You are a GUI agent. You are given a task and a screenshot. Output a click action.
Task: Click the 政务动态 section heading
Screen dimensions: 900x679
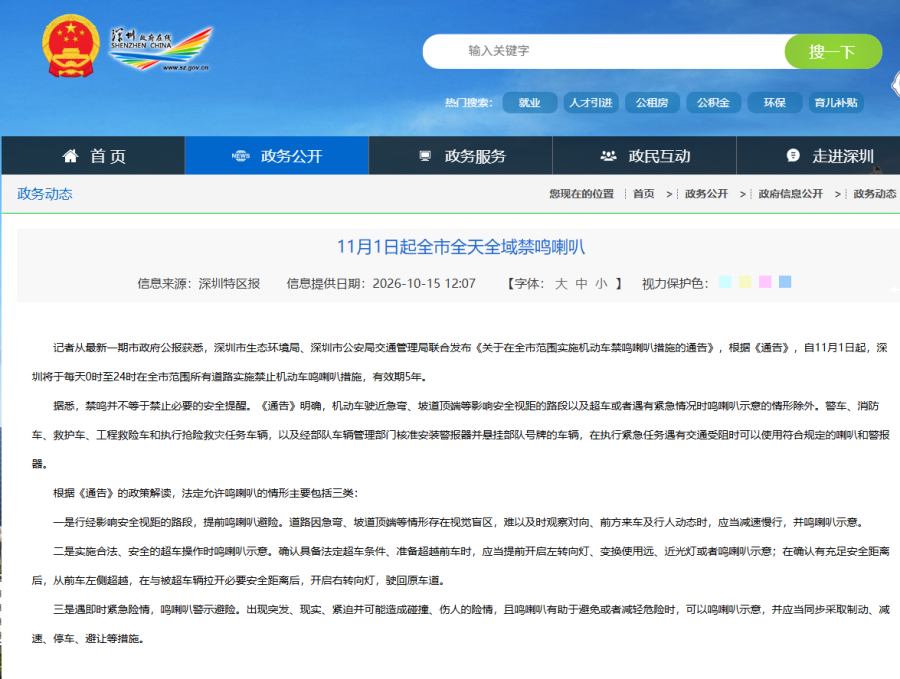point(45,194)
